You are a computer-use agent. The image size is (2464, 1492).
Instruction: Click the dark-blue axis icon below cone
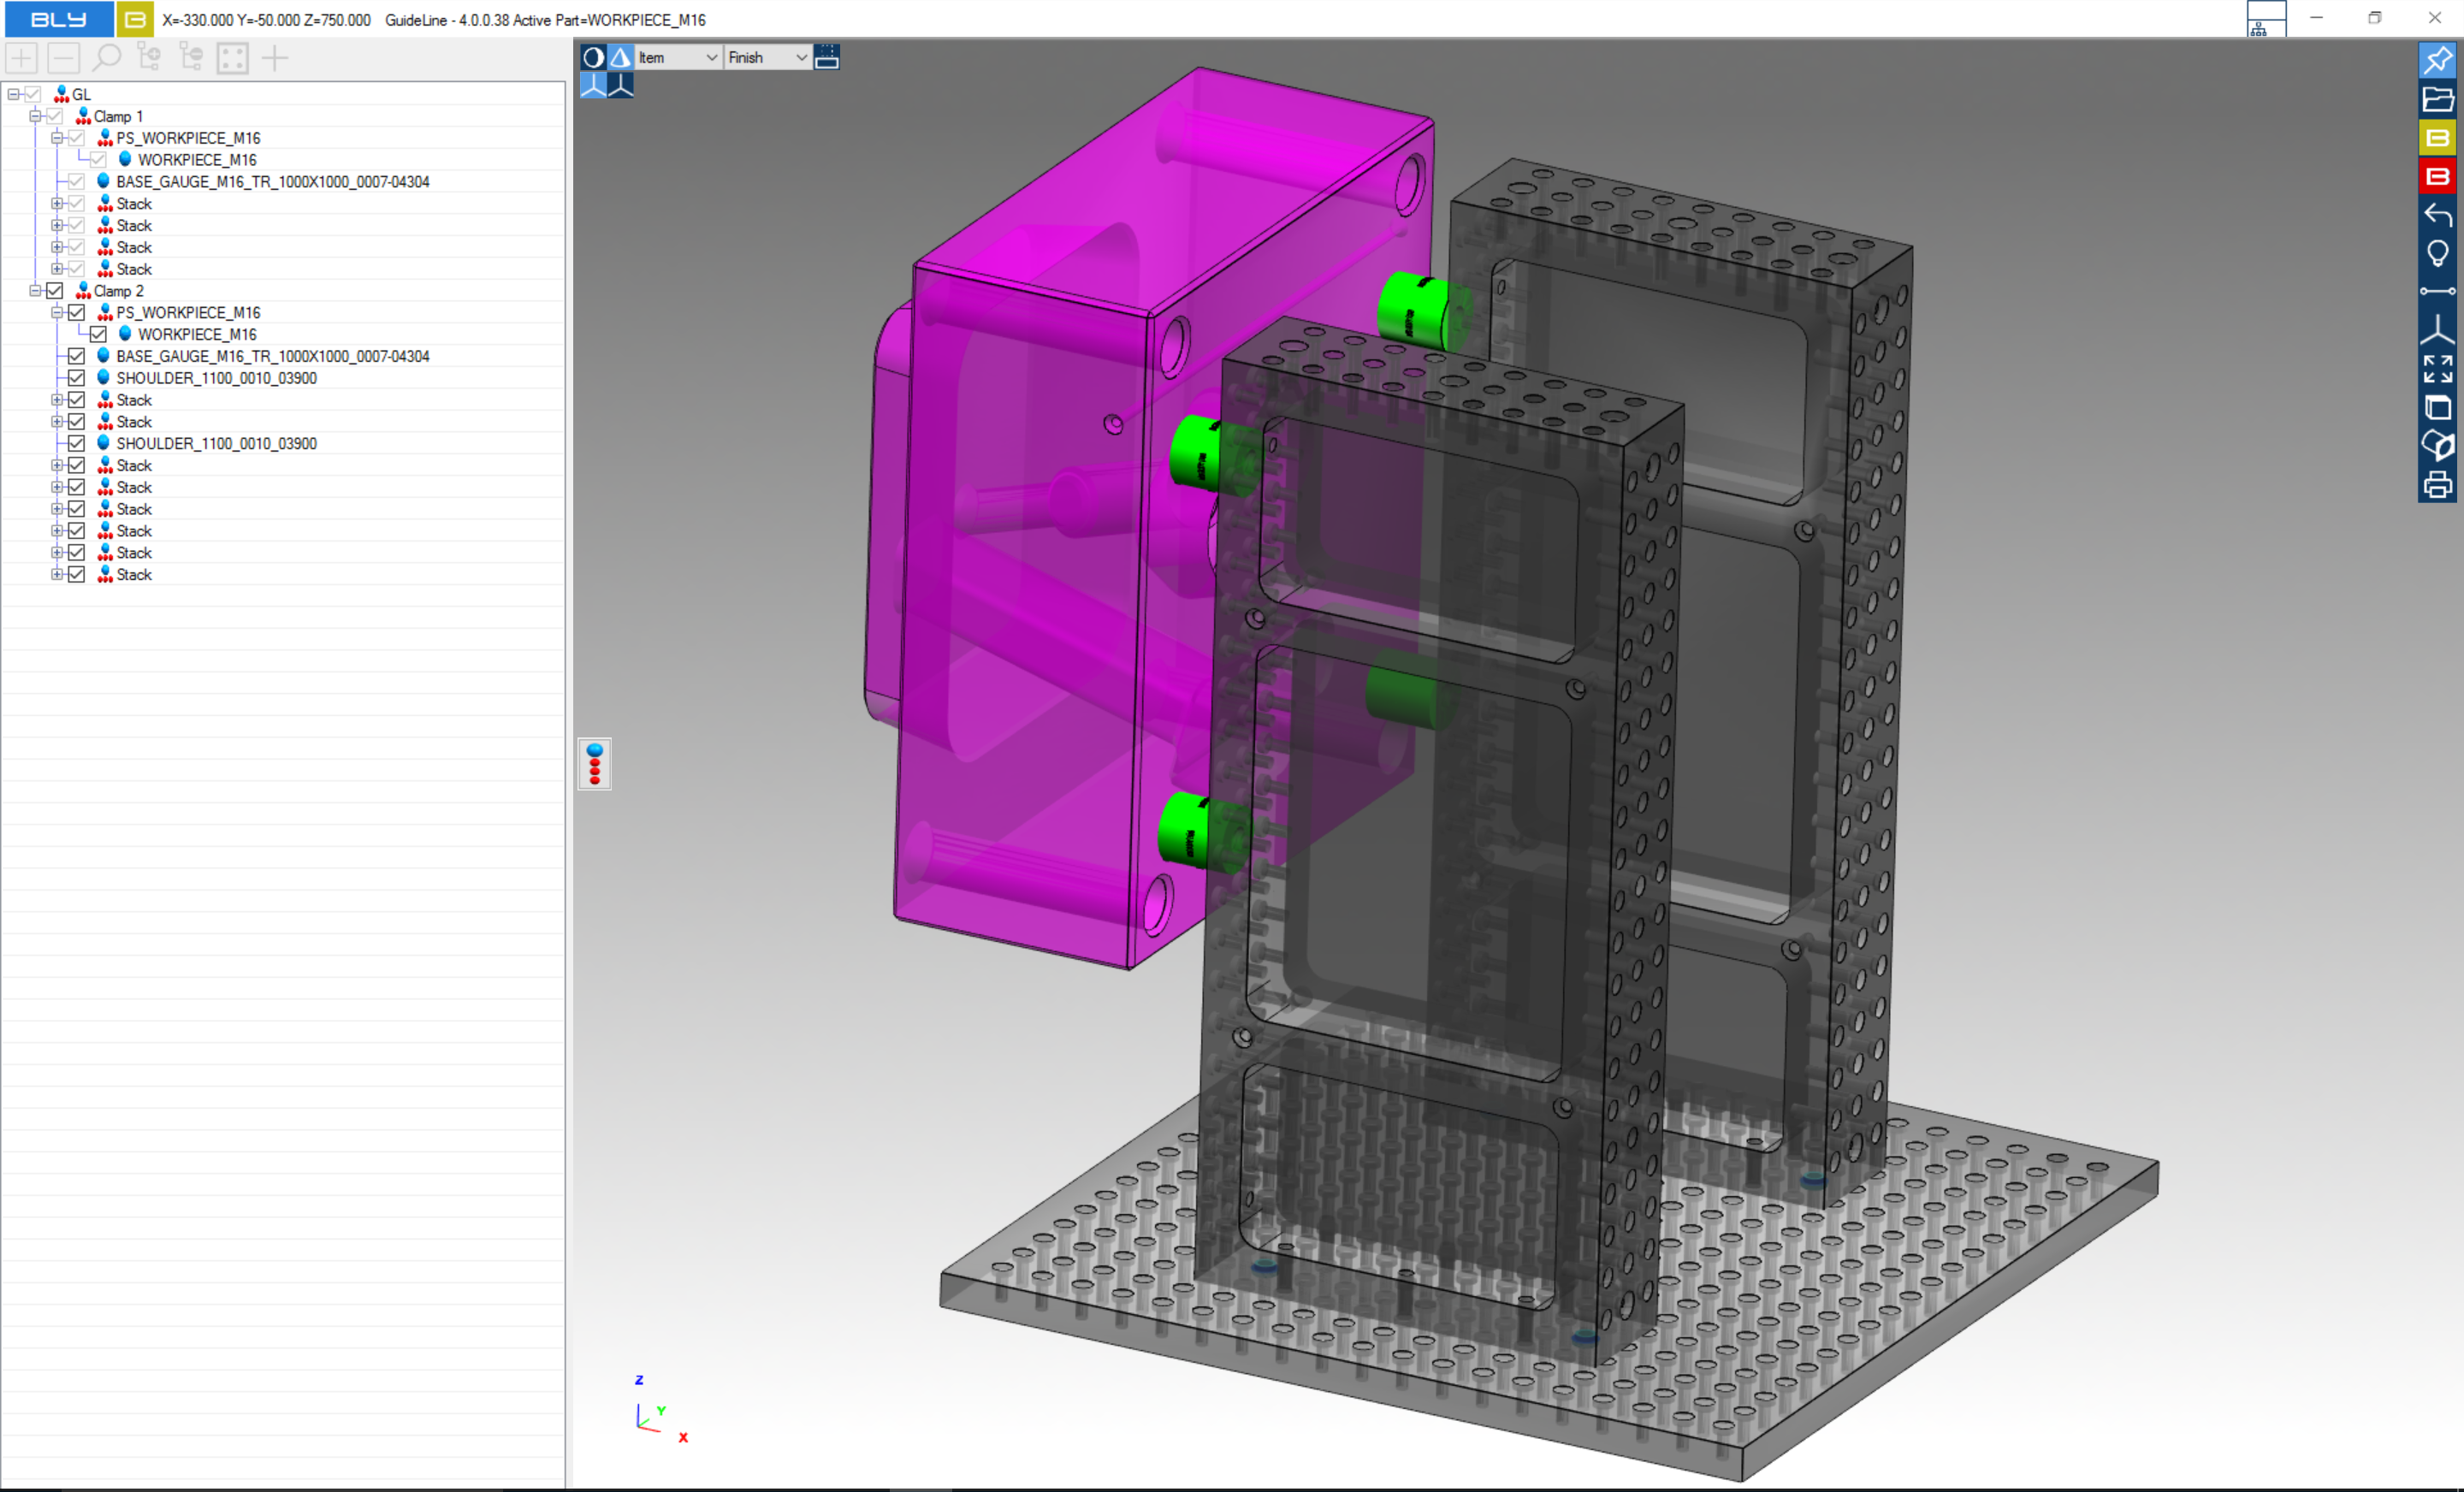click(x=620, y=85)
